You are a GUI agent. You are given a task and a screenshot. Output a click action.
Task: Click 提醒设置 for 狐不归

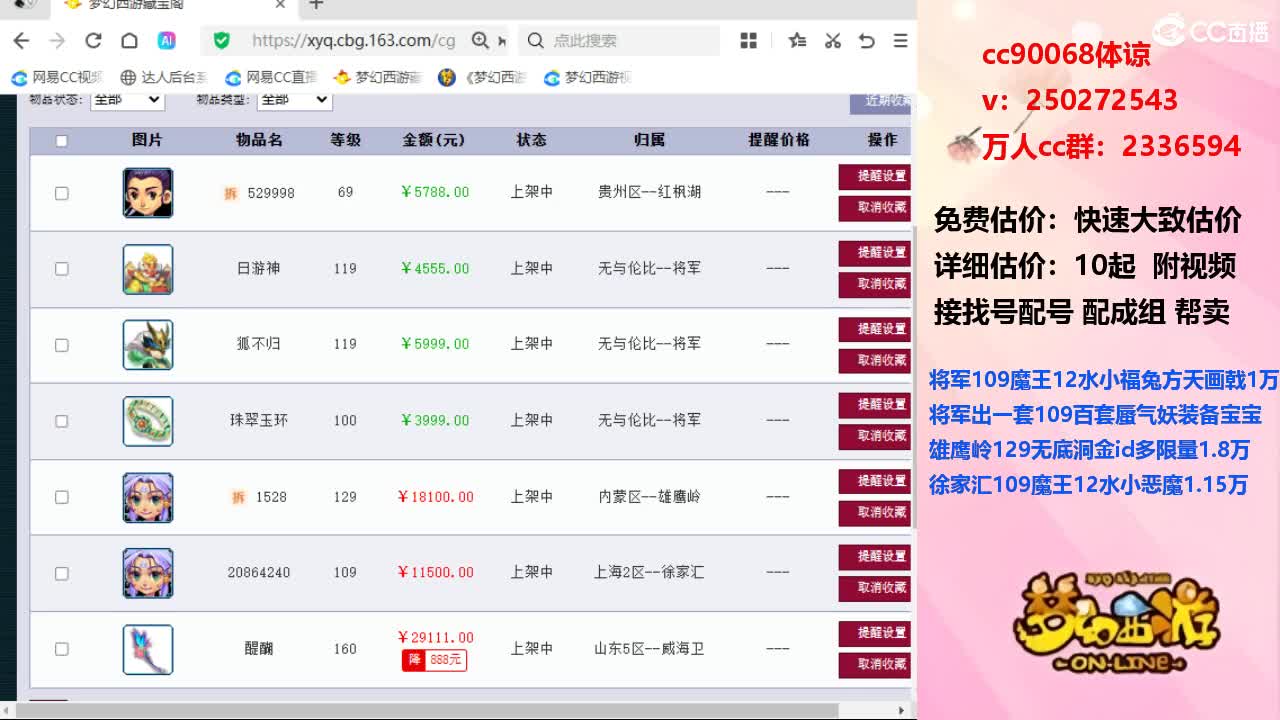(876, 329)
